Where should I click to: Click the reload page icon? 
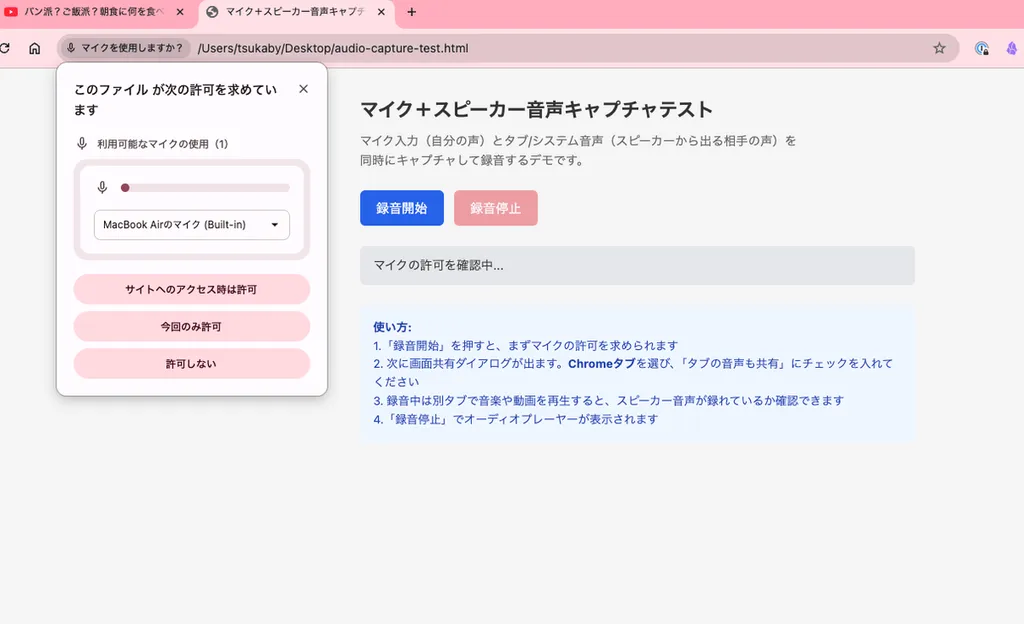(5, 48)
